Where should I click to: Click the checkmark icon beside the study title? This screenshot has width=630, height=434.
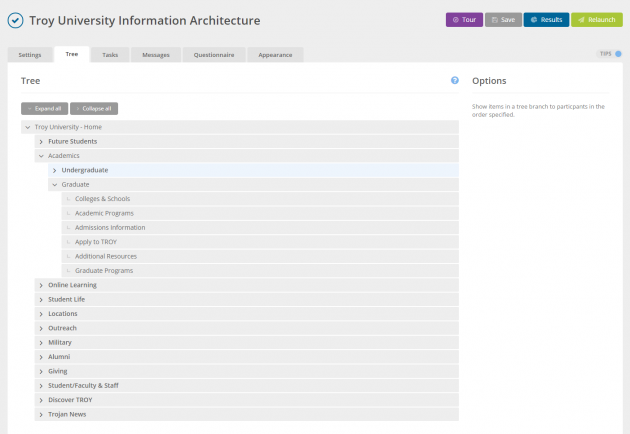[x=15, y=20]
